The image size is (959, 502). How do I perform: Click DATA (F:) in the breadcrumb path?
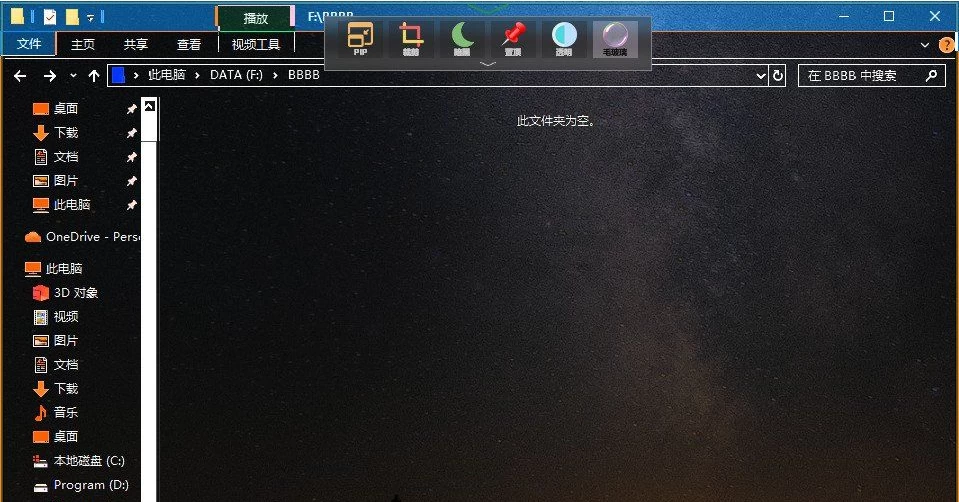[239, 76]
